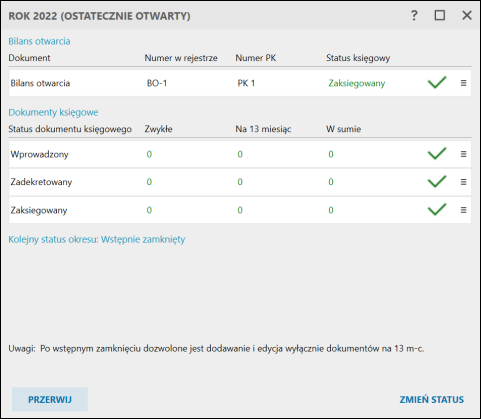
Task: Click Na 13 miesiąc count in Zaksięgowany row
Action: [240, 210]
